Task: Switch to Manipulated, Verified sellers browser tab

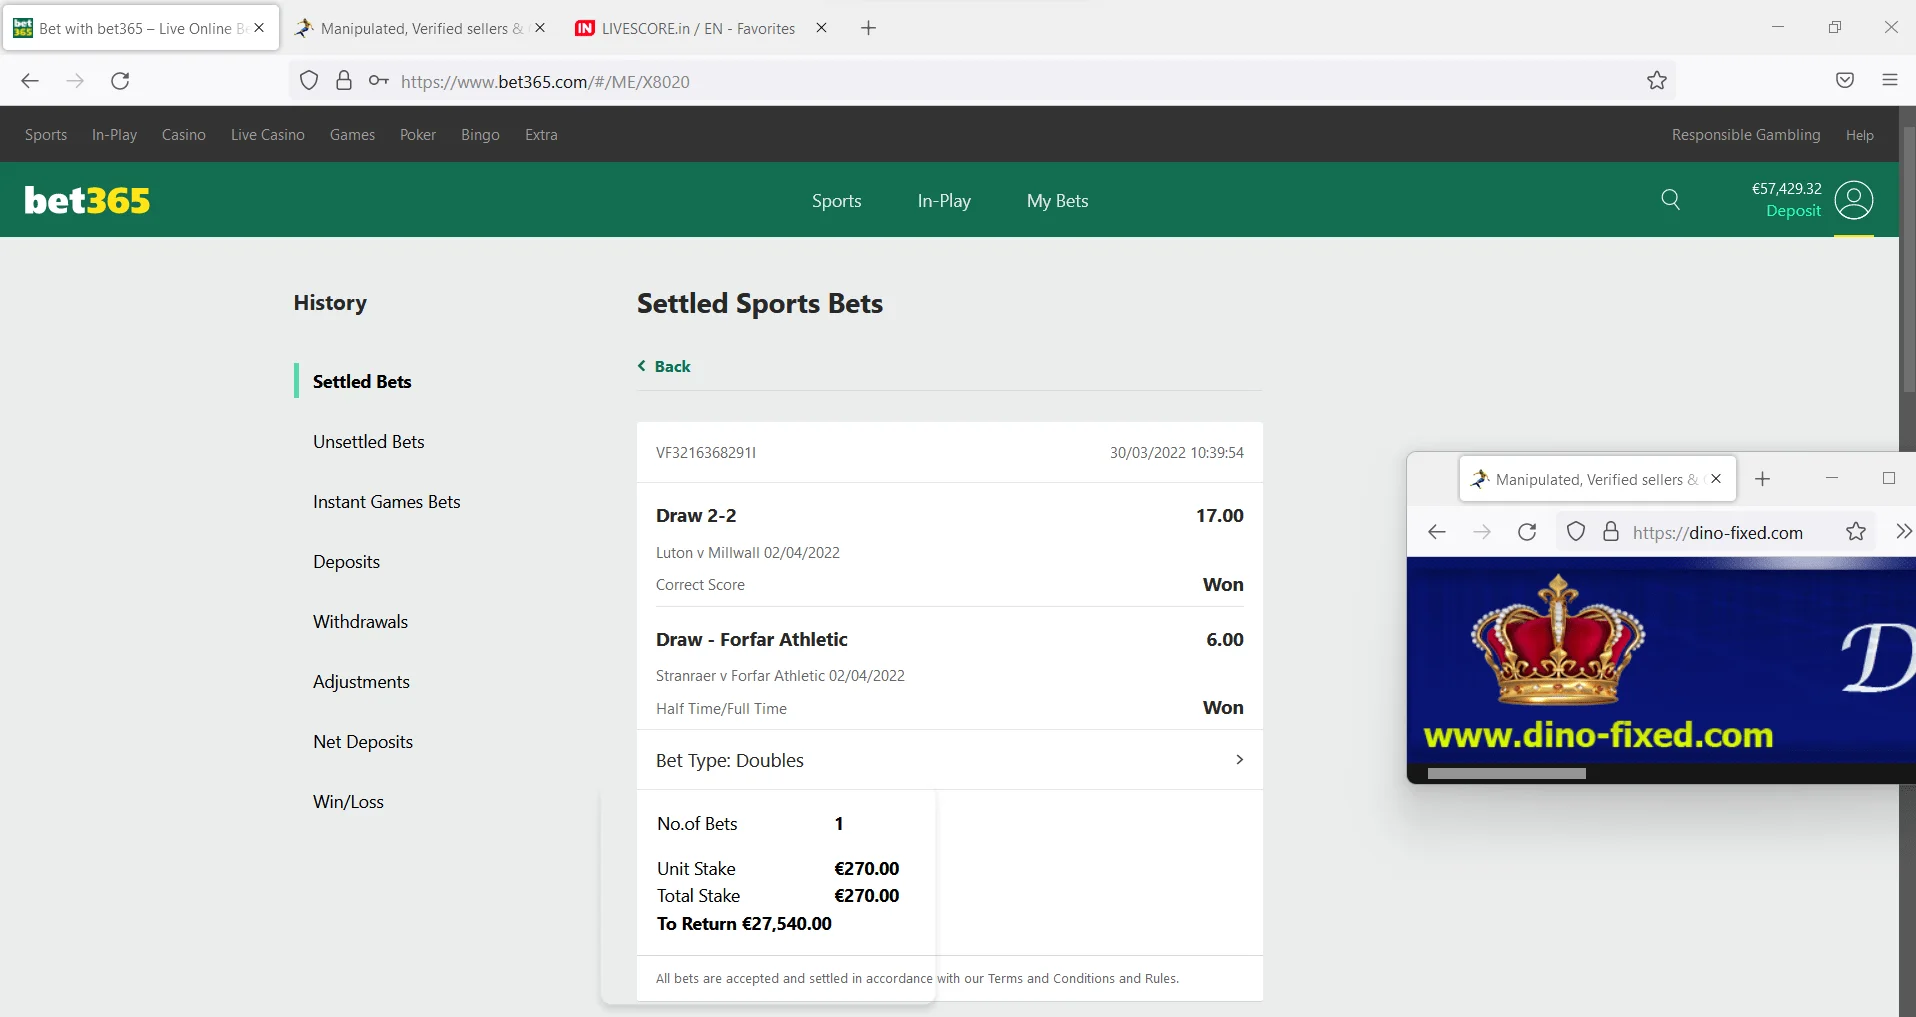Action: pyautogui.click(x=420, y=28)
